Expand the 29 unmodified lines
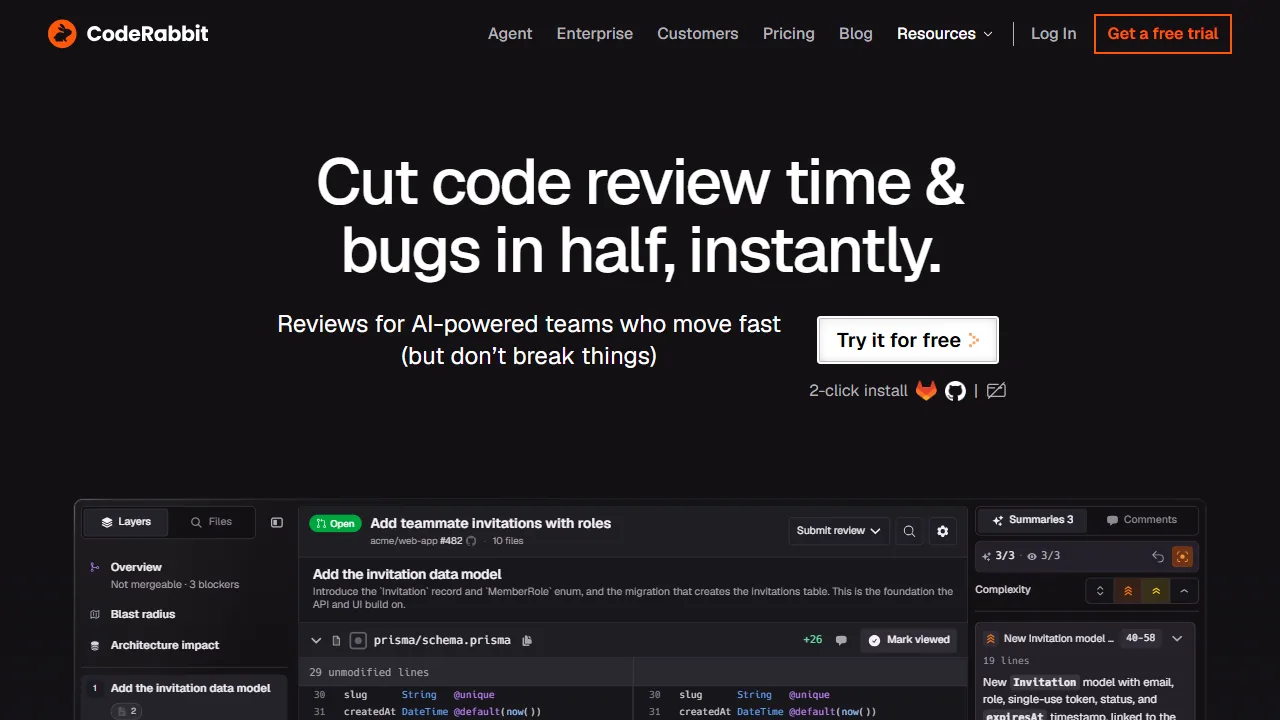 pyautogui.click(x=369, y=672)
